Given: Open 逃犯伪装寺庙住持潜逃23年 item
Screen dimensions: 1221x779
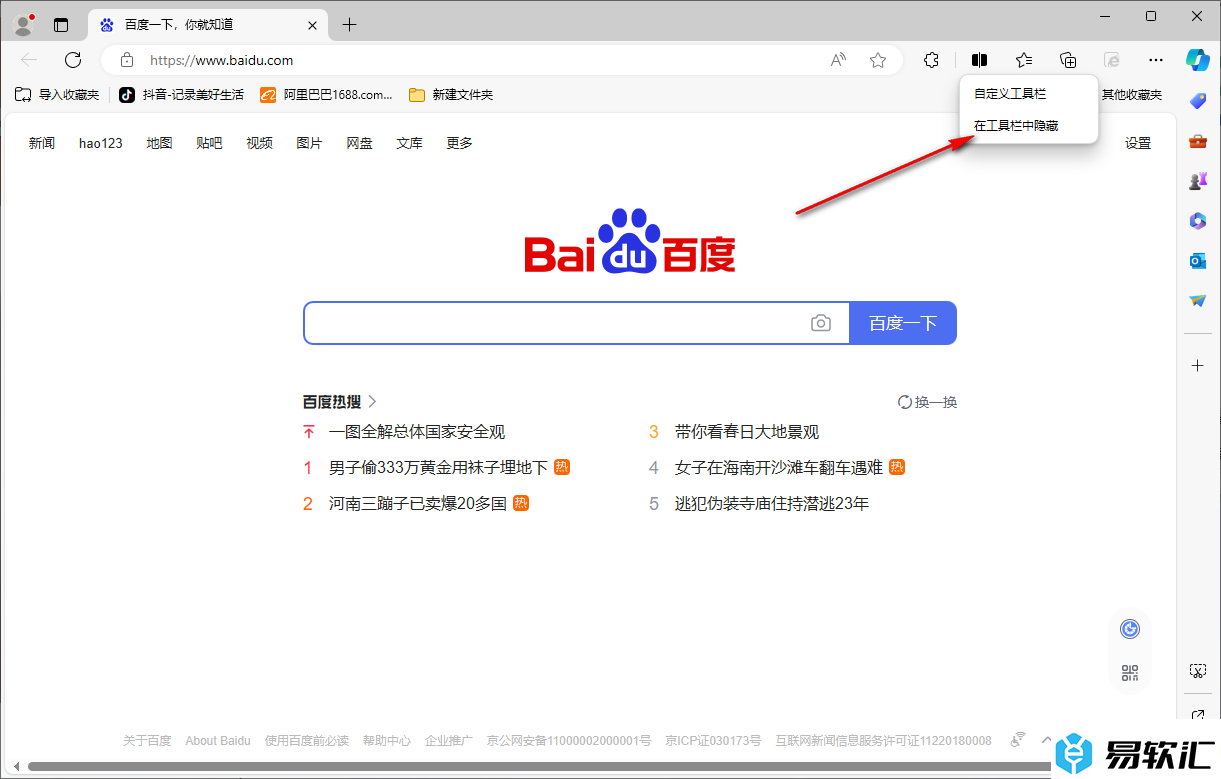Looking at the screenshot, I should coord(772,503).
